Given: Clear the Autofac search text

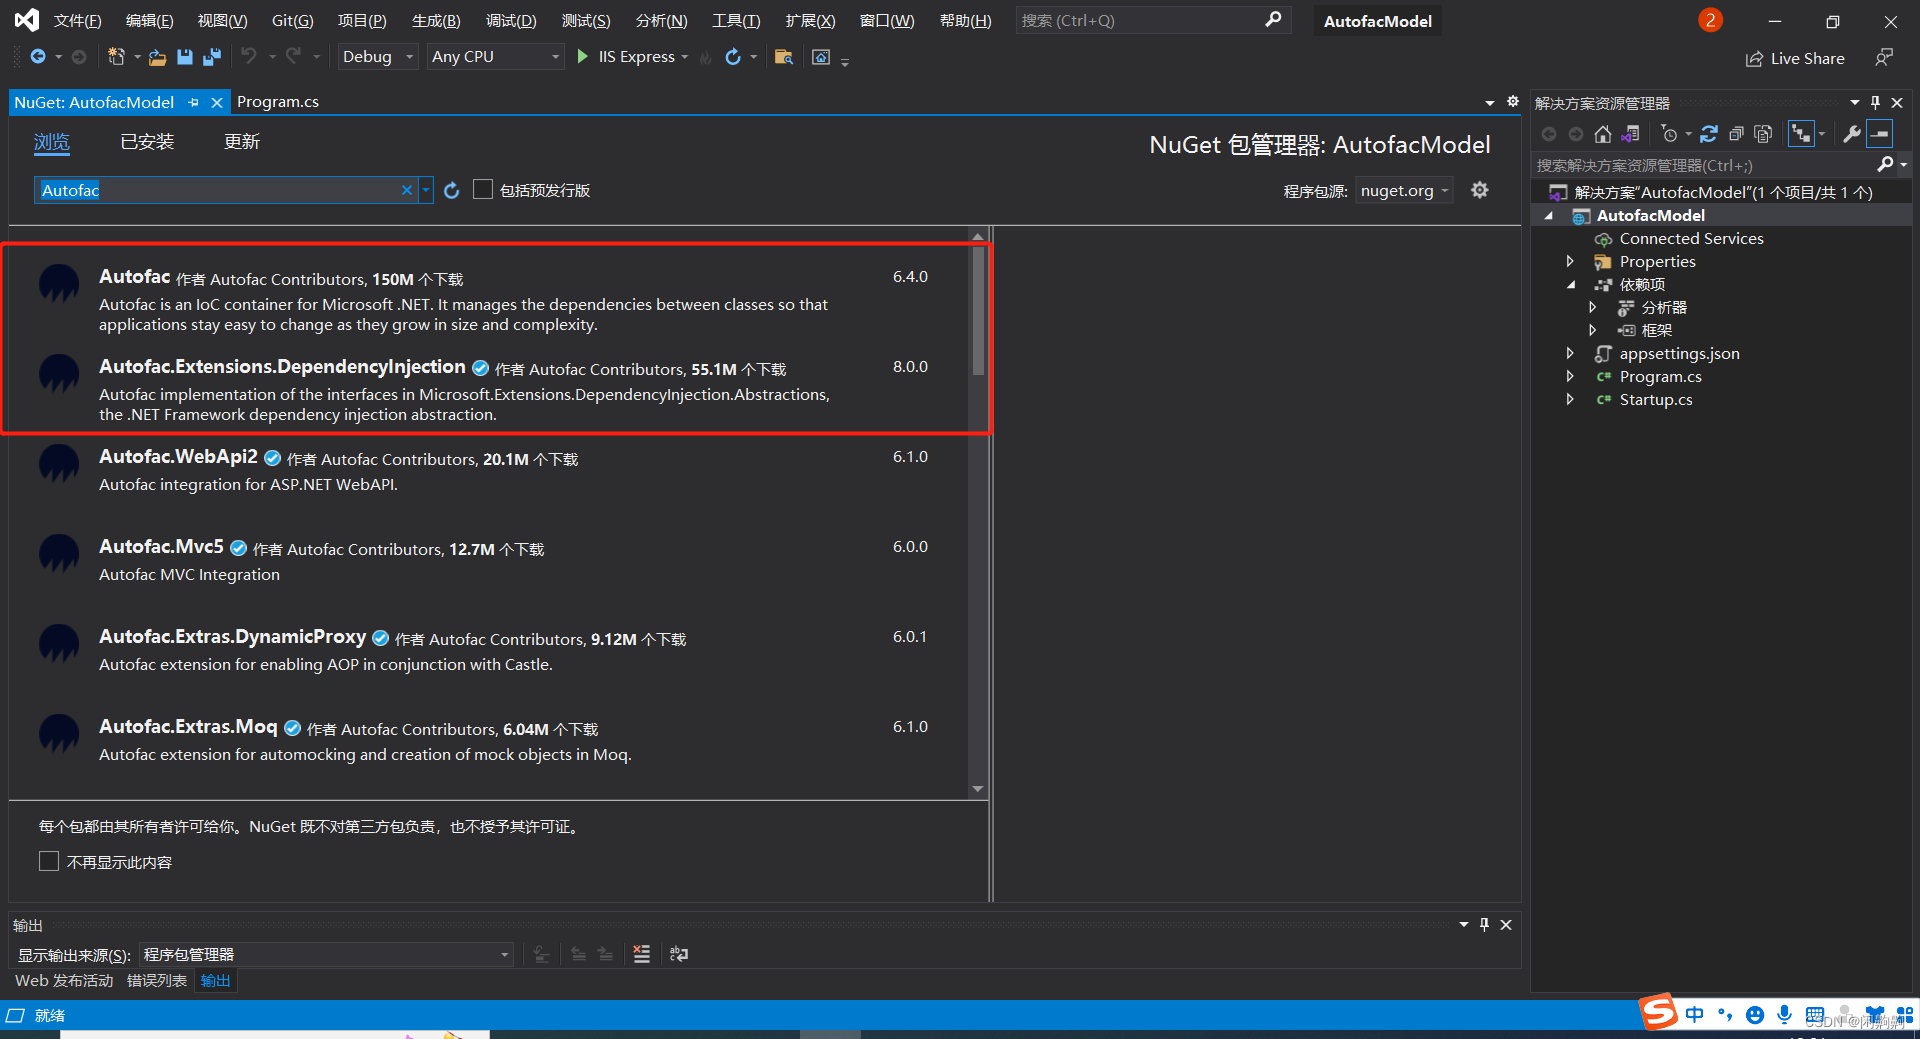Looking at the screenshot, I should [x=407, y=190].
